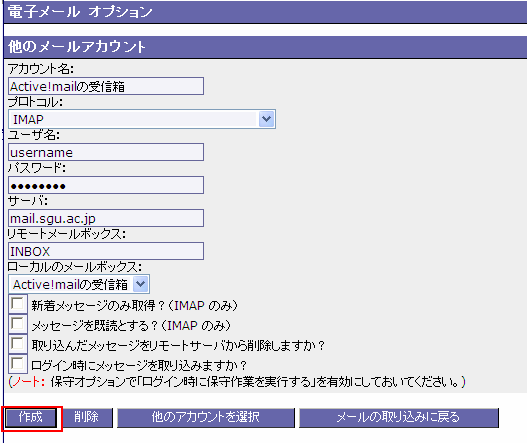Click the 作成 (create) button

tap(31, 418)
